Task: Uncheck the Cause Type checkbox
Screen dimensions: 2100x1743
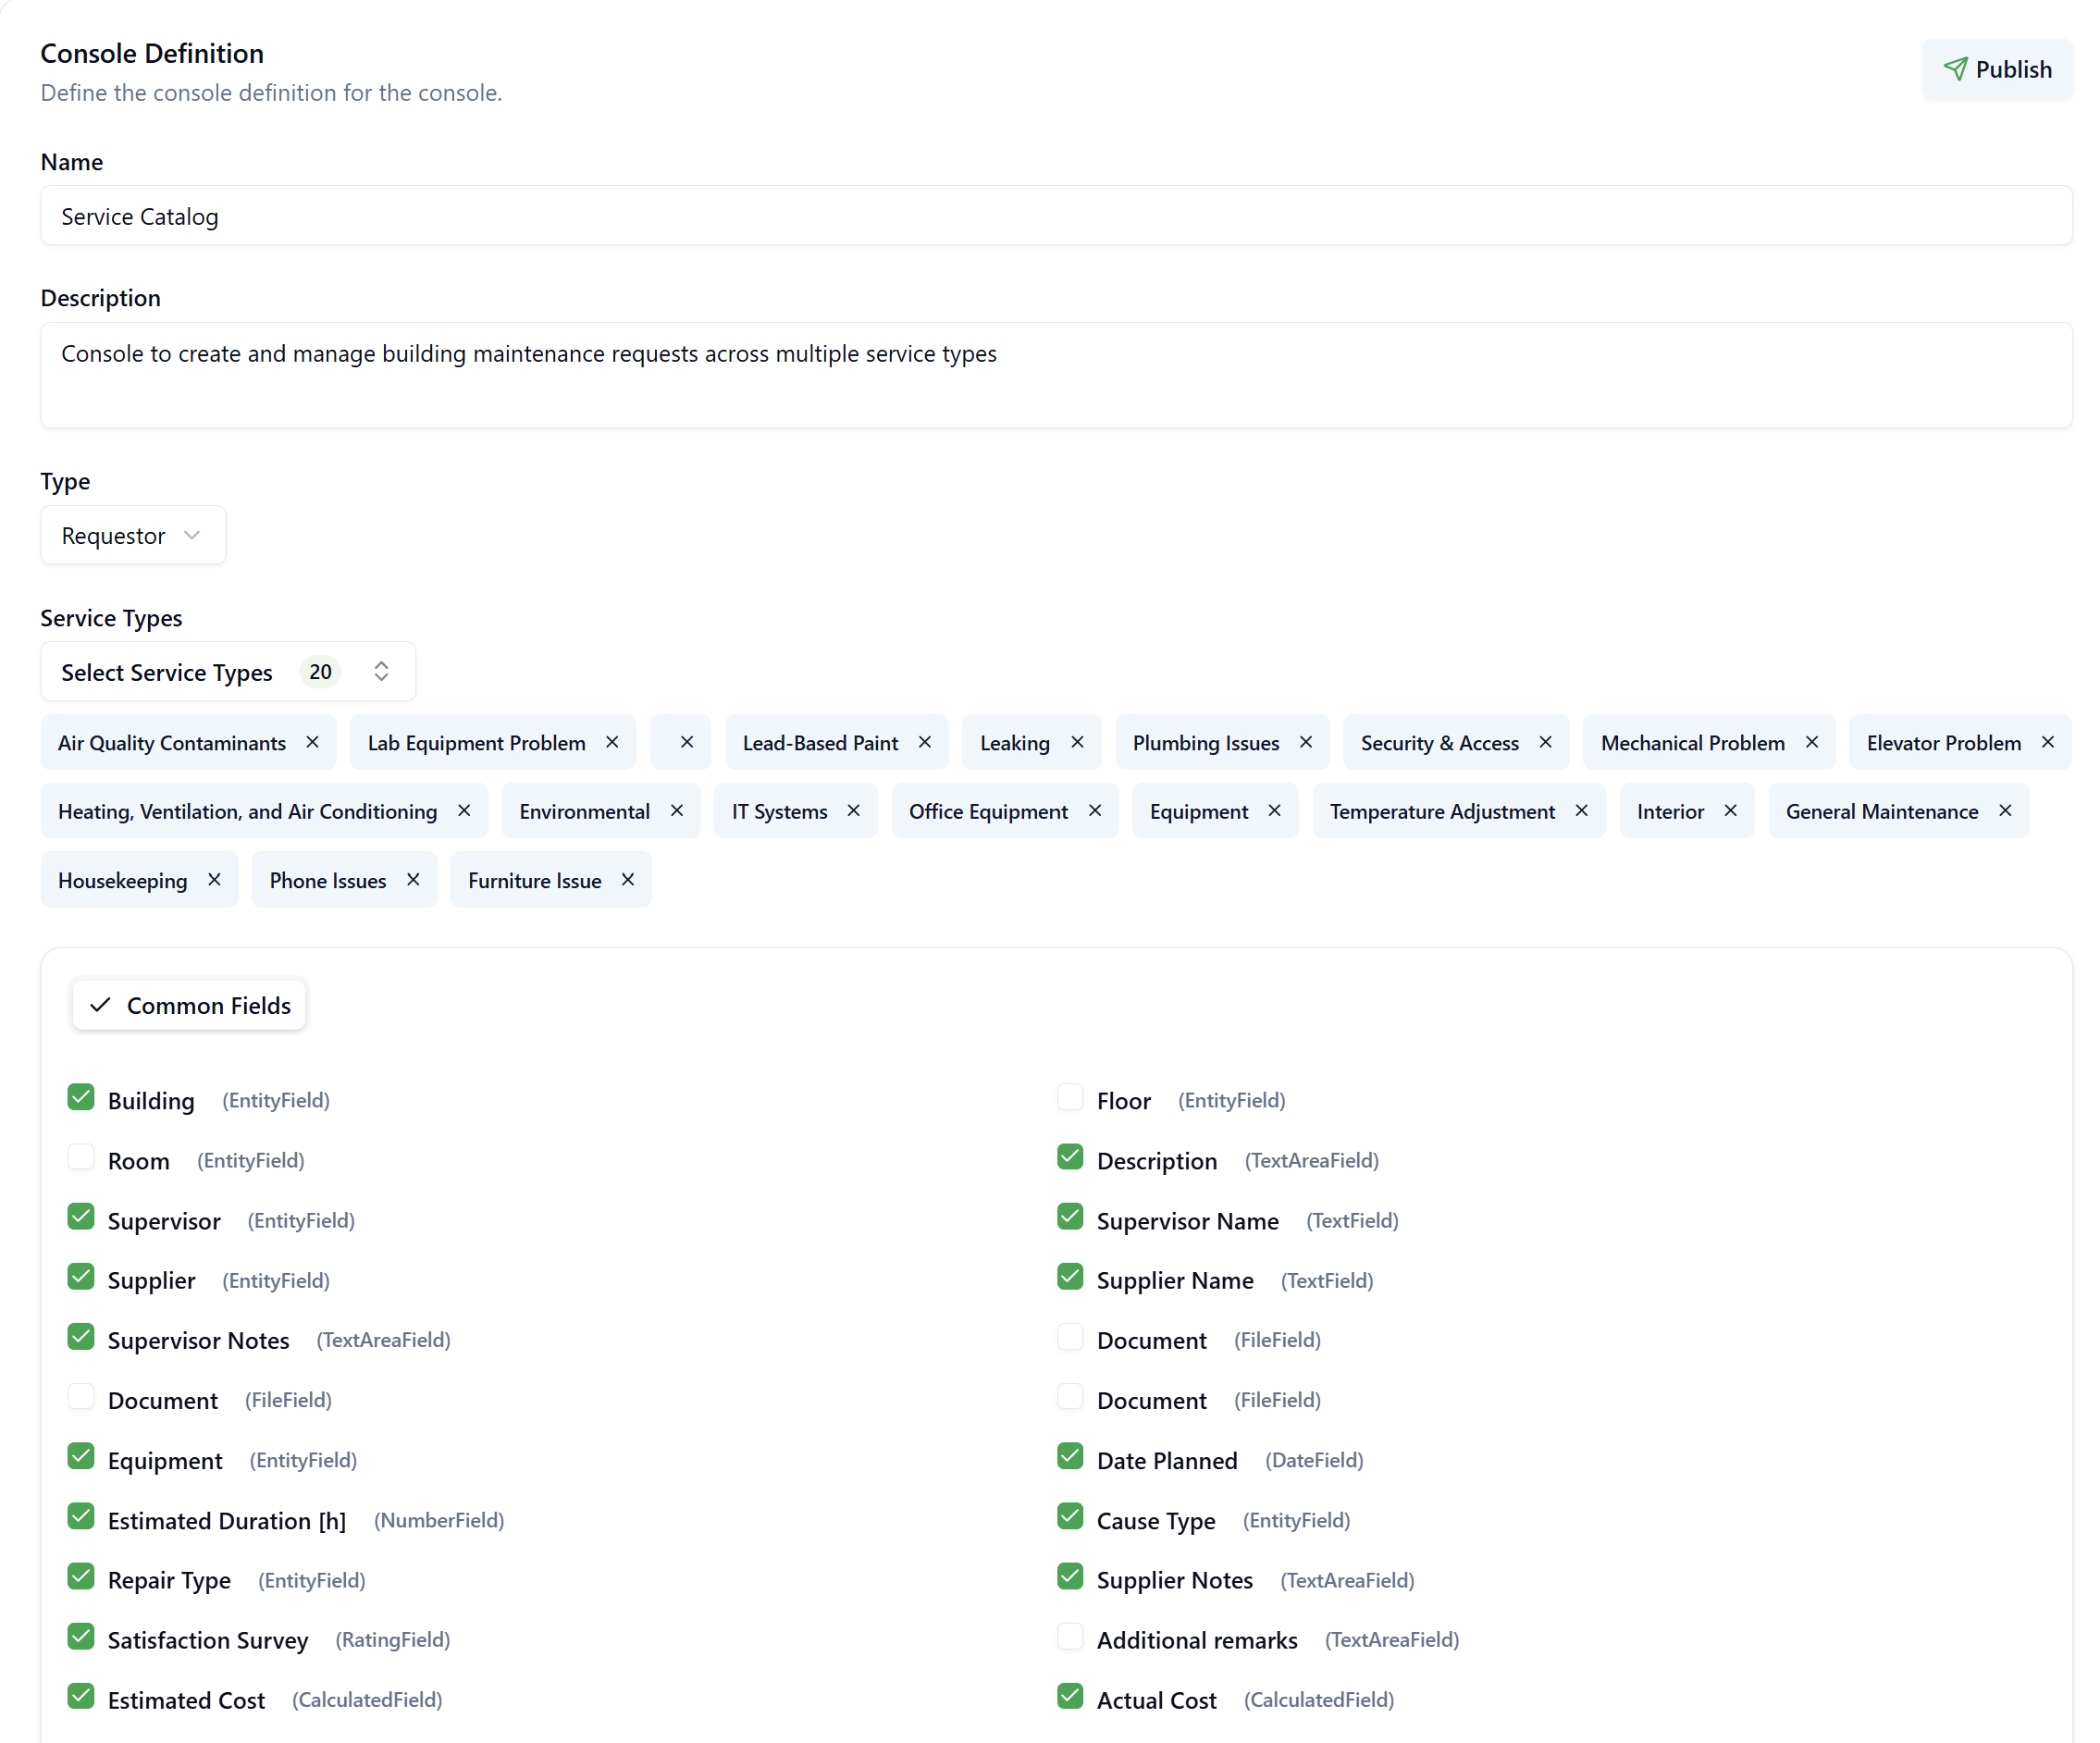Action: (1070, 1518)
